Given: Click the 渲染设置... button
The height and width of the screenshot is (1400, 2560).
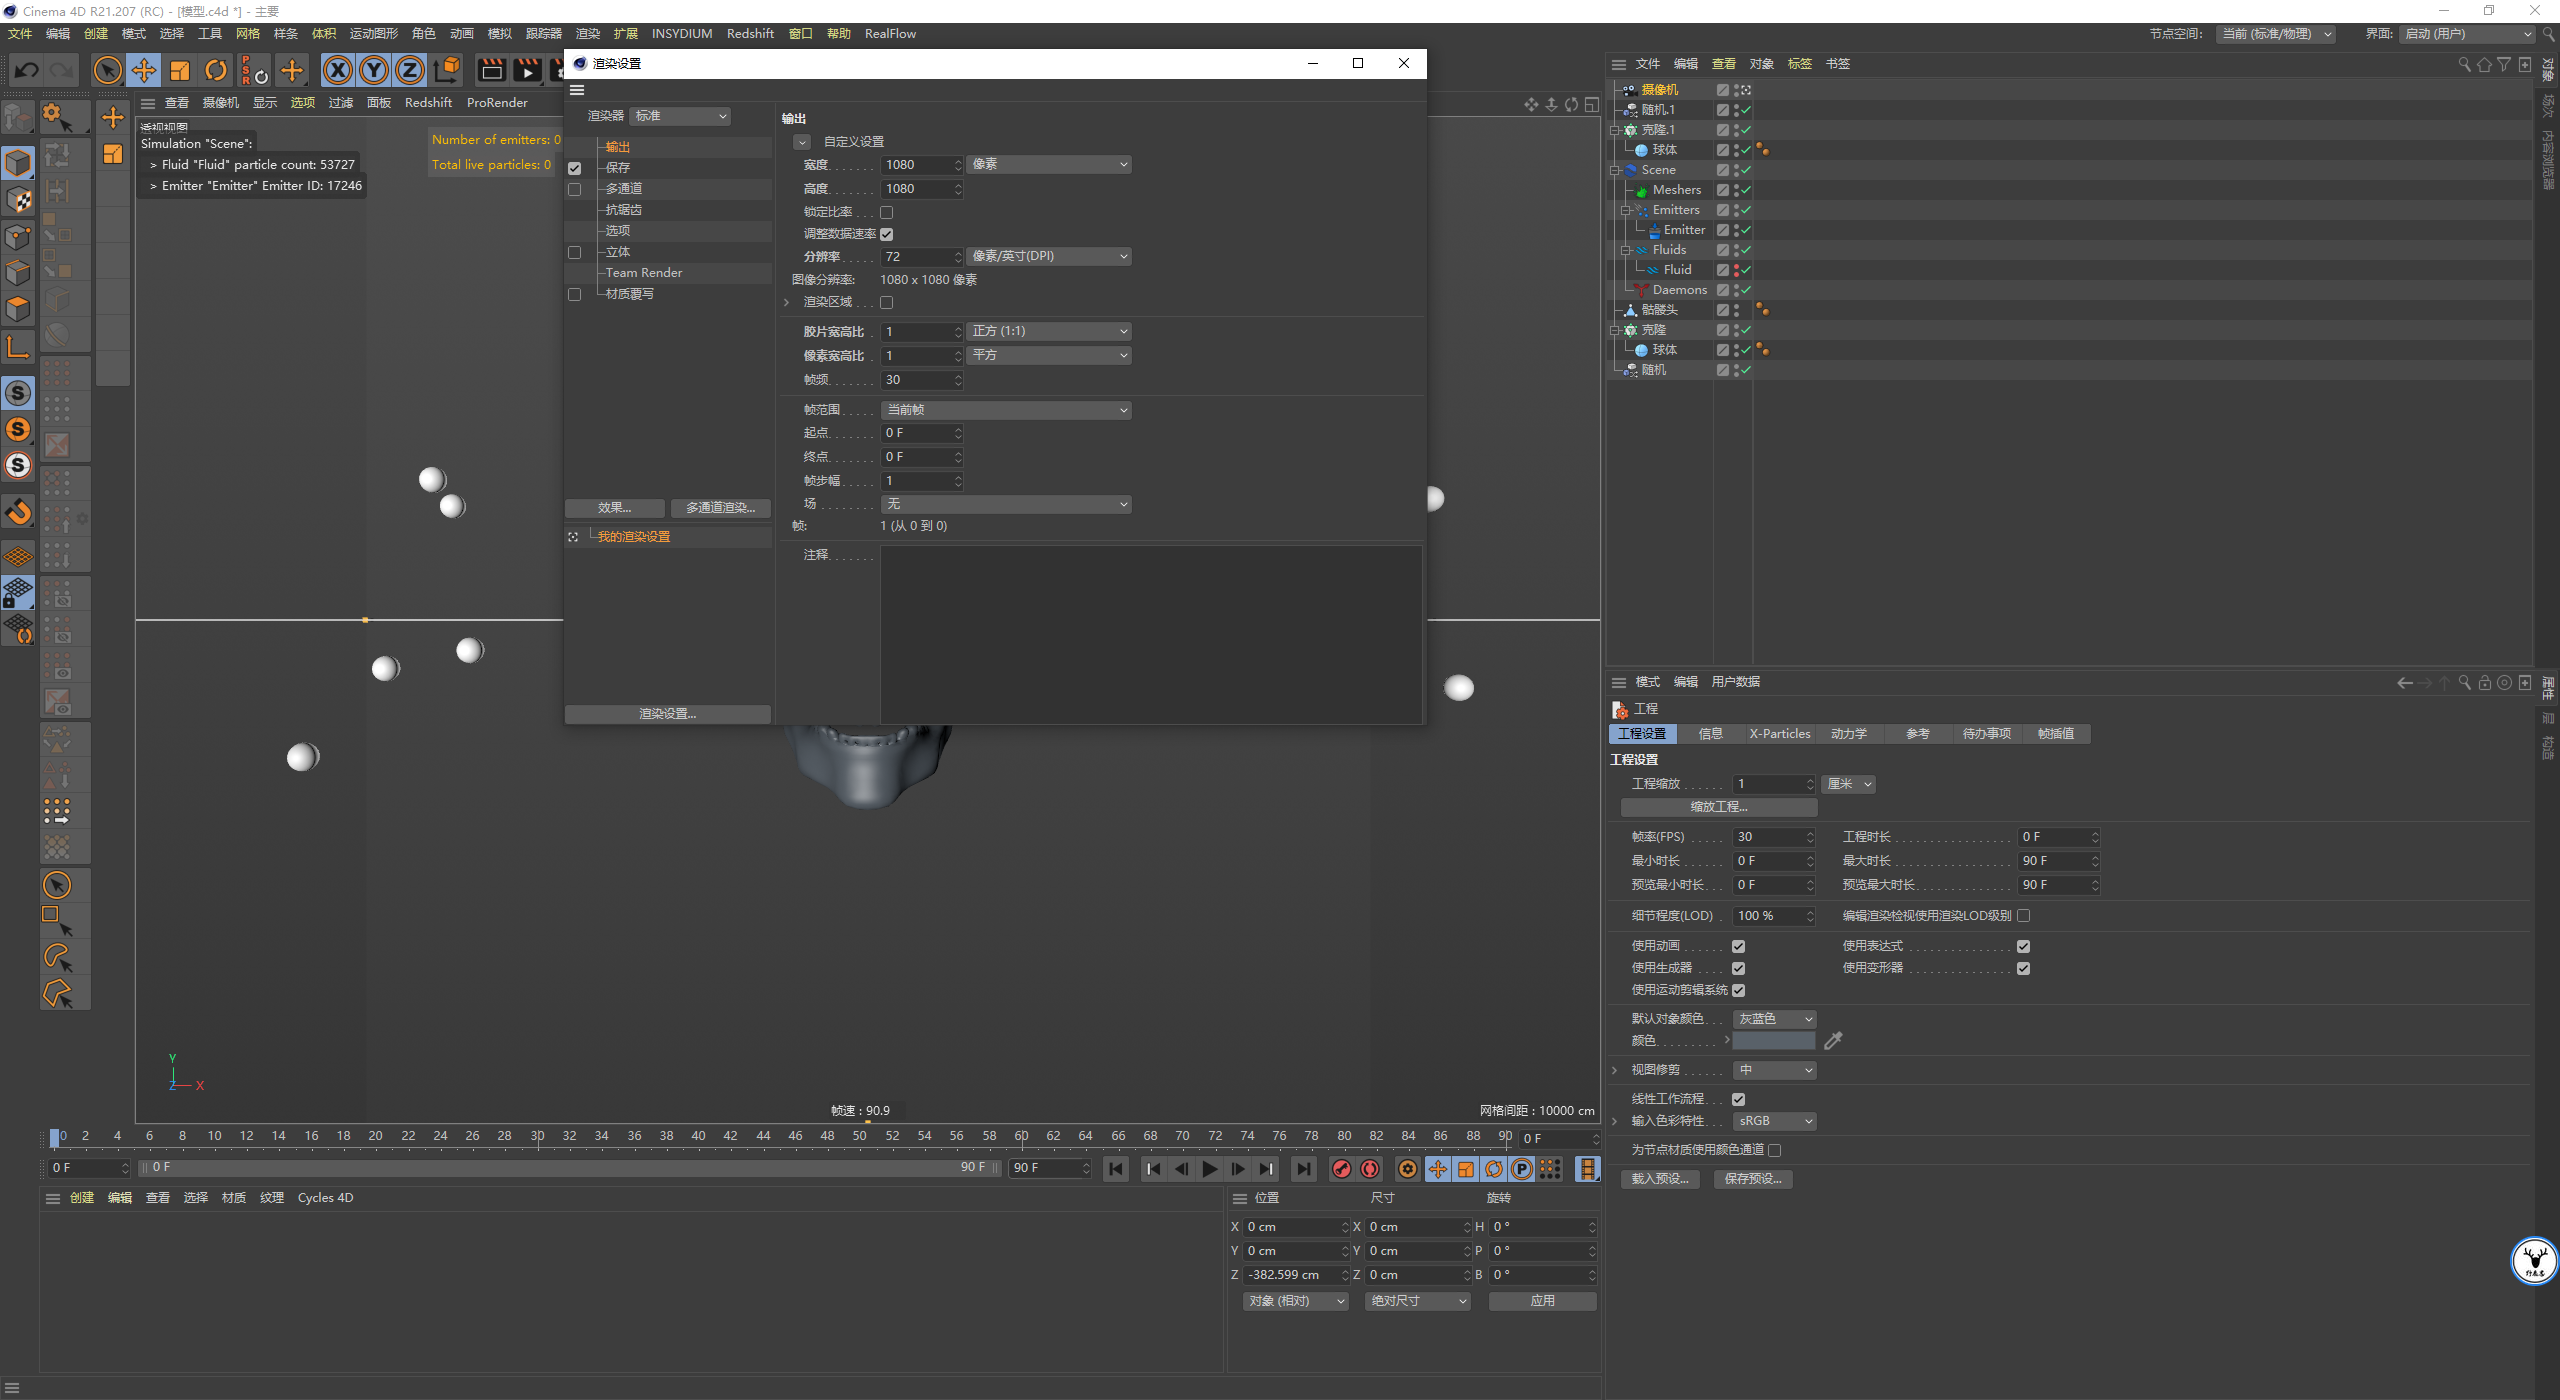Looking at the screenshot, I should coord(667,715).
